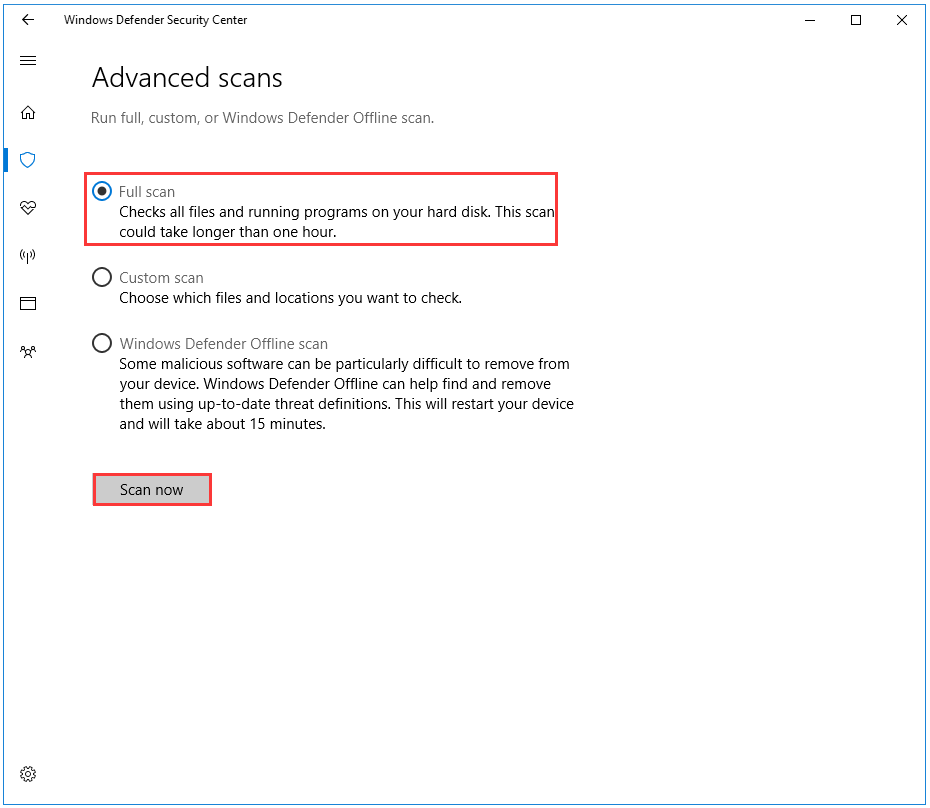
Task: Open Firewall & network protection antenna icon
Action: point(28,256)
